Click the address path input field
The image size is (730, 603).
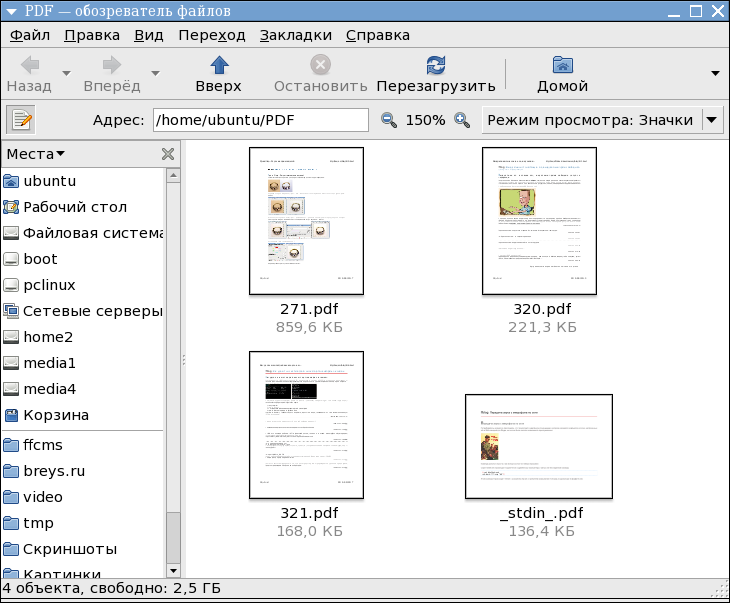coord(260,120)
